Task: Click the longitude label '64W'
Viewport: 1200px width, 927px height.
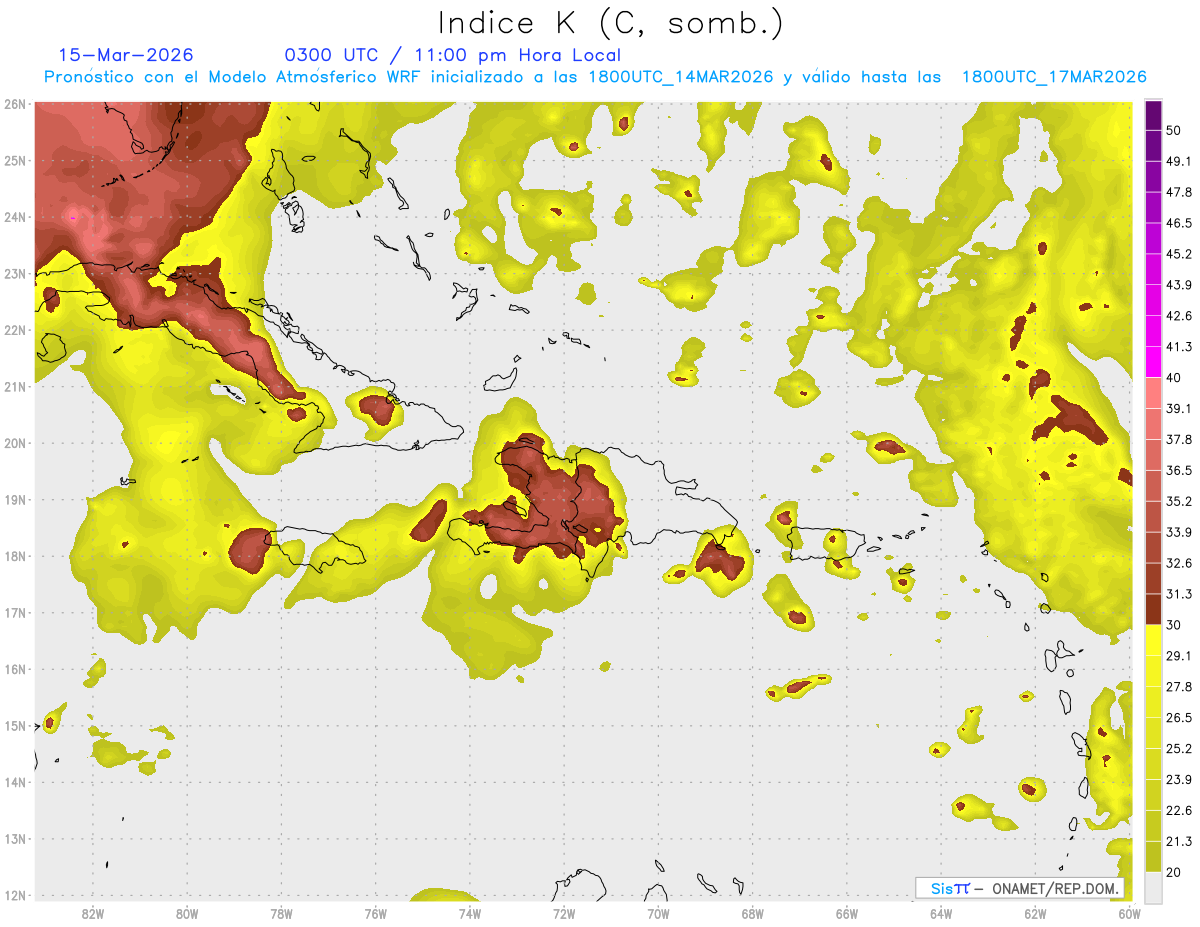Action: tap(941, 914)
